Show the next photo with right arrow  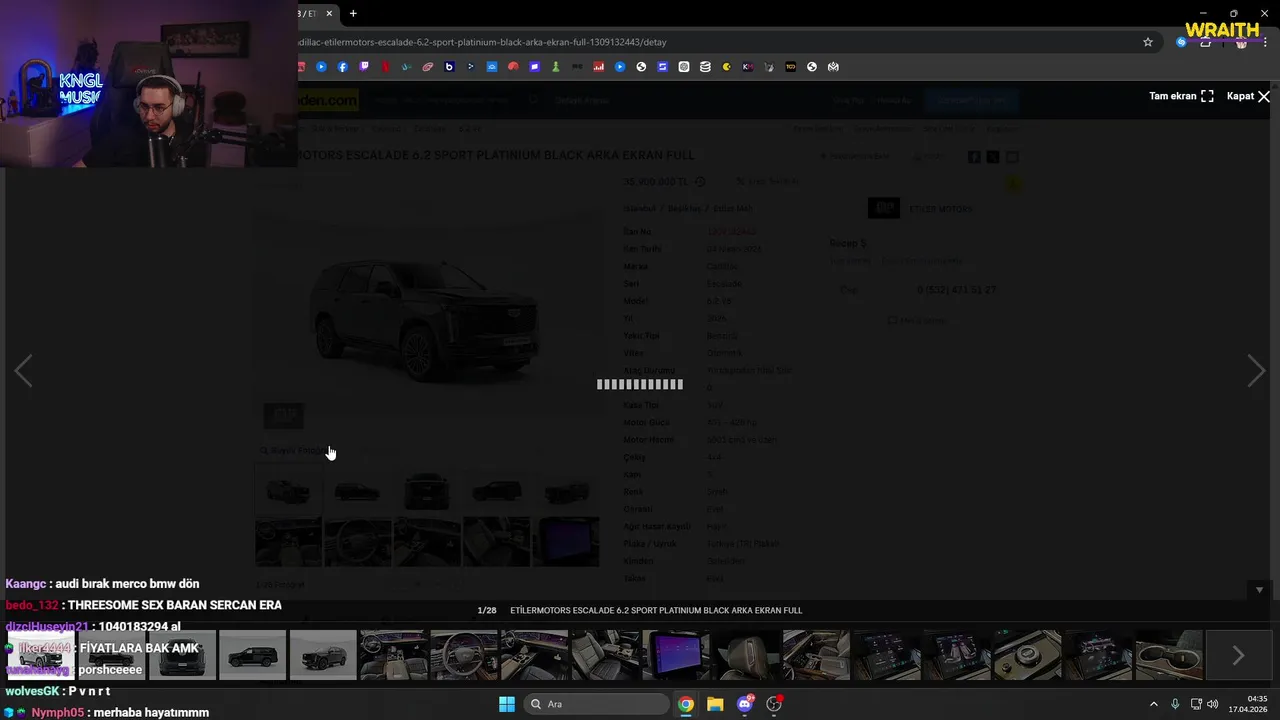(1257, 371)
